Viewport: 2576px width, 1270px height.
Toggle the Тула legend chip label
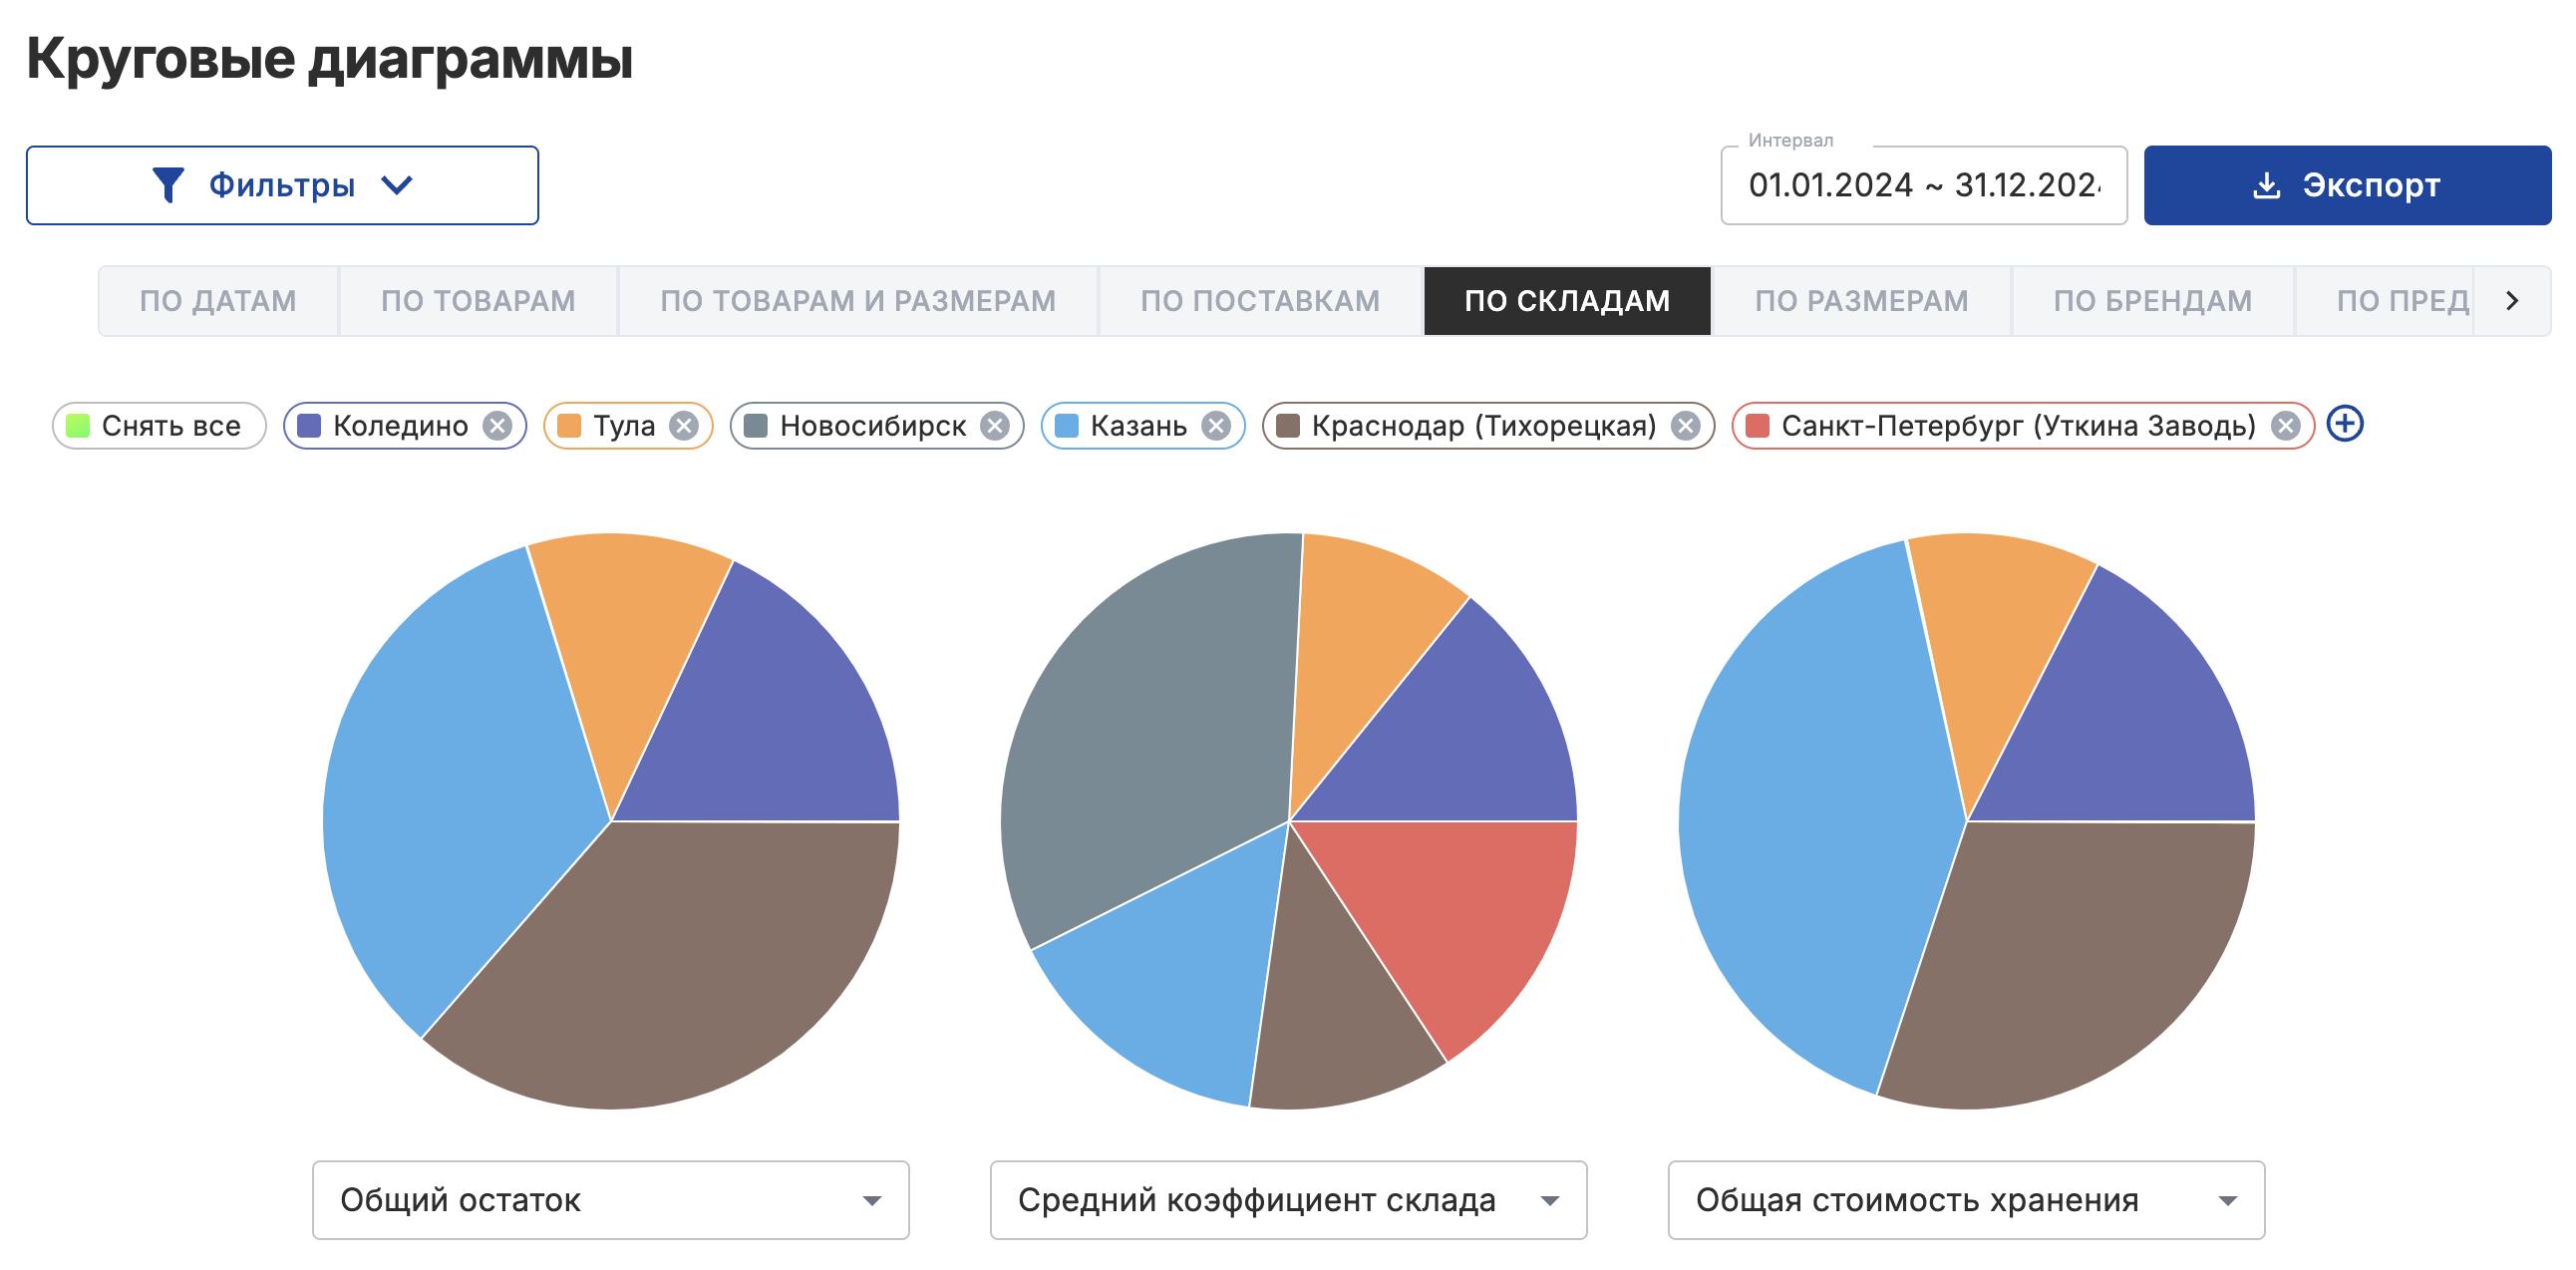[x=623, y=426]
